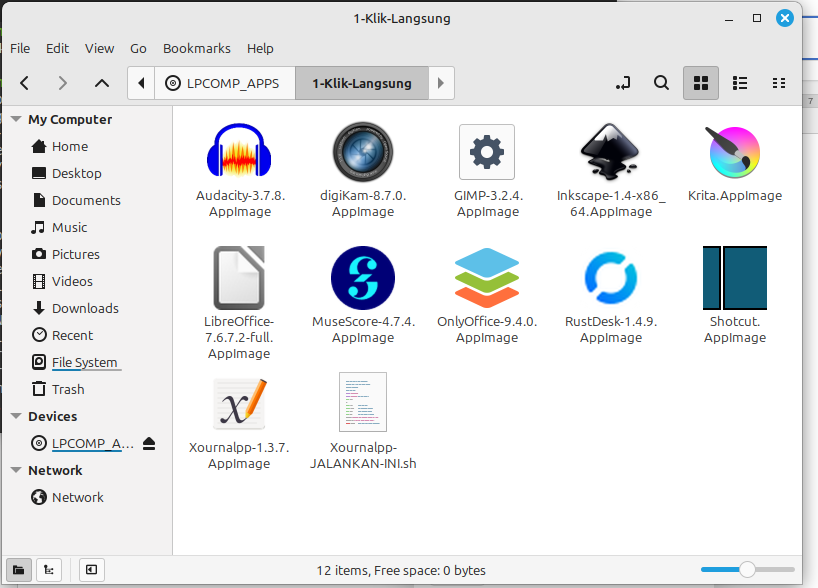Maximize the 1-Klik-Langsung window

(x=757, y=18)
